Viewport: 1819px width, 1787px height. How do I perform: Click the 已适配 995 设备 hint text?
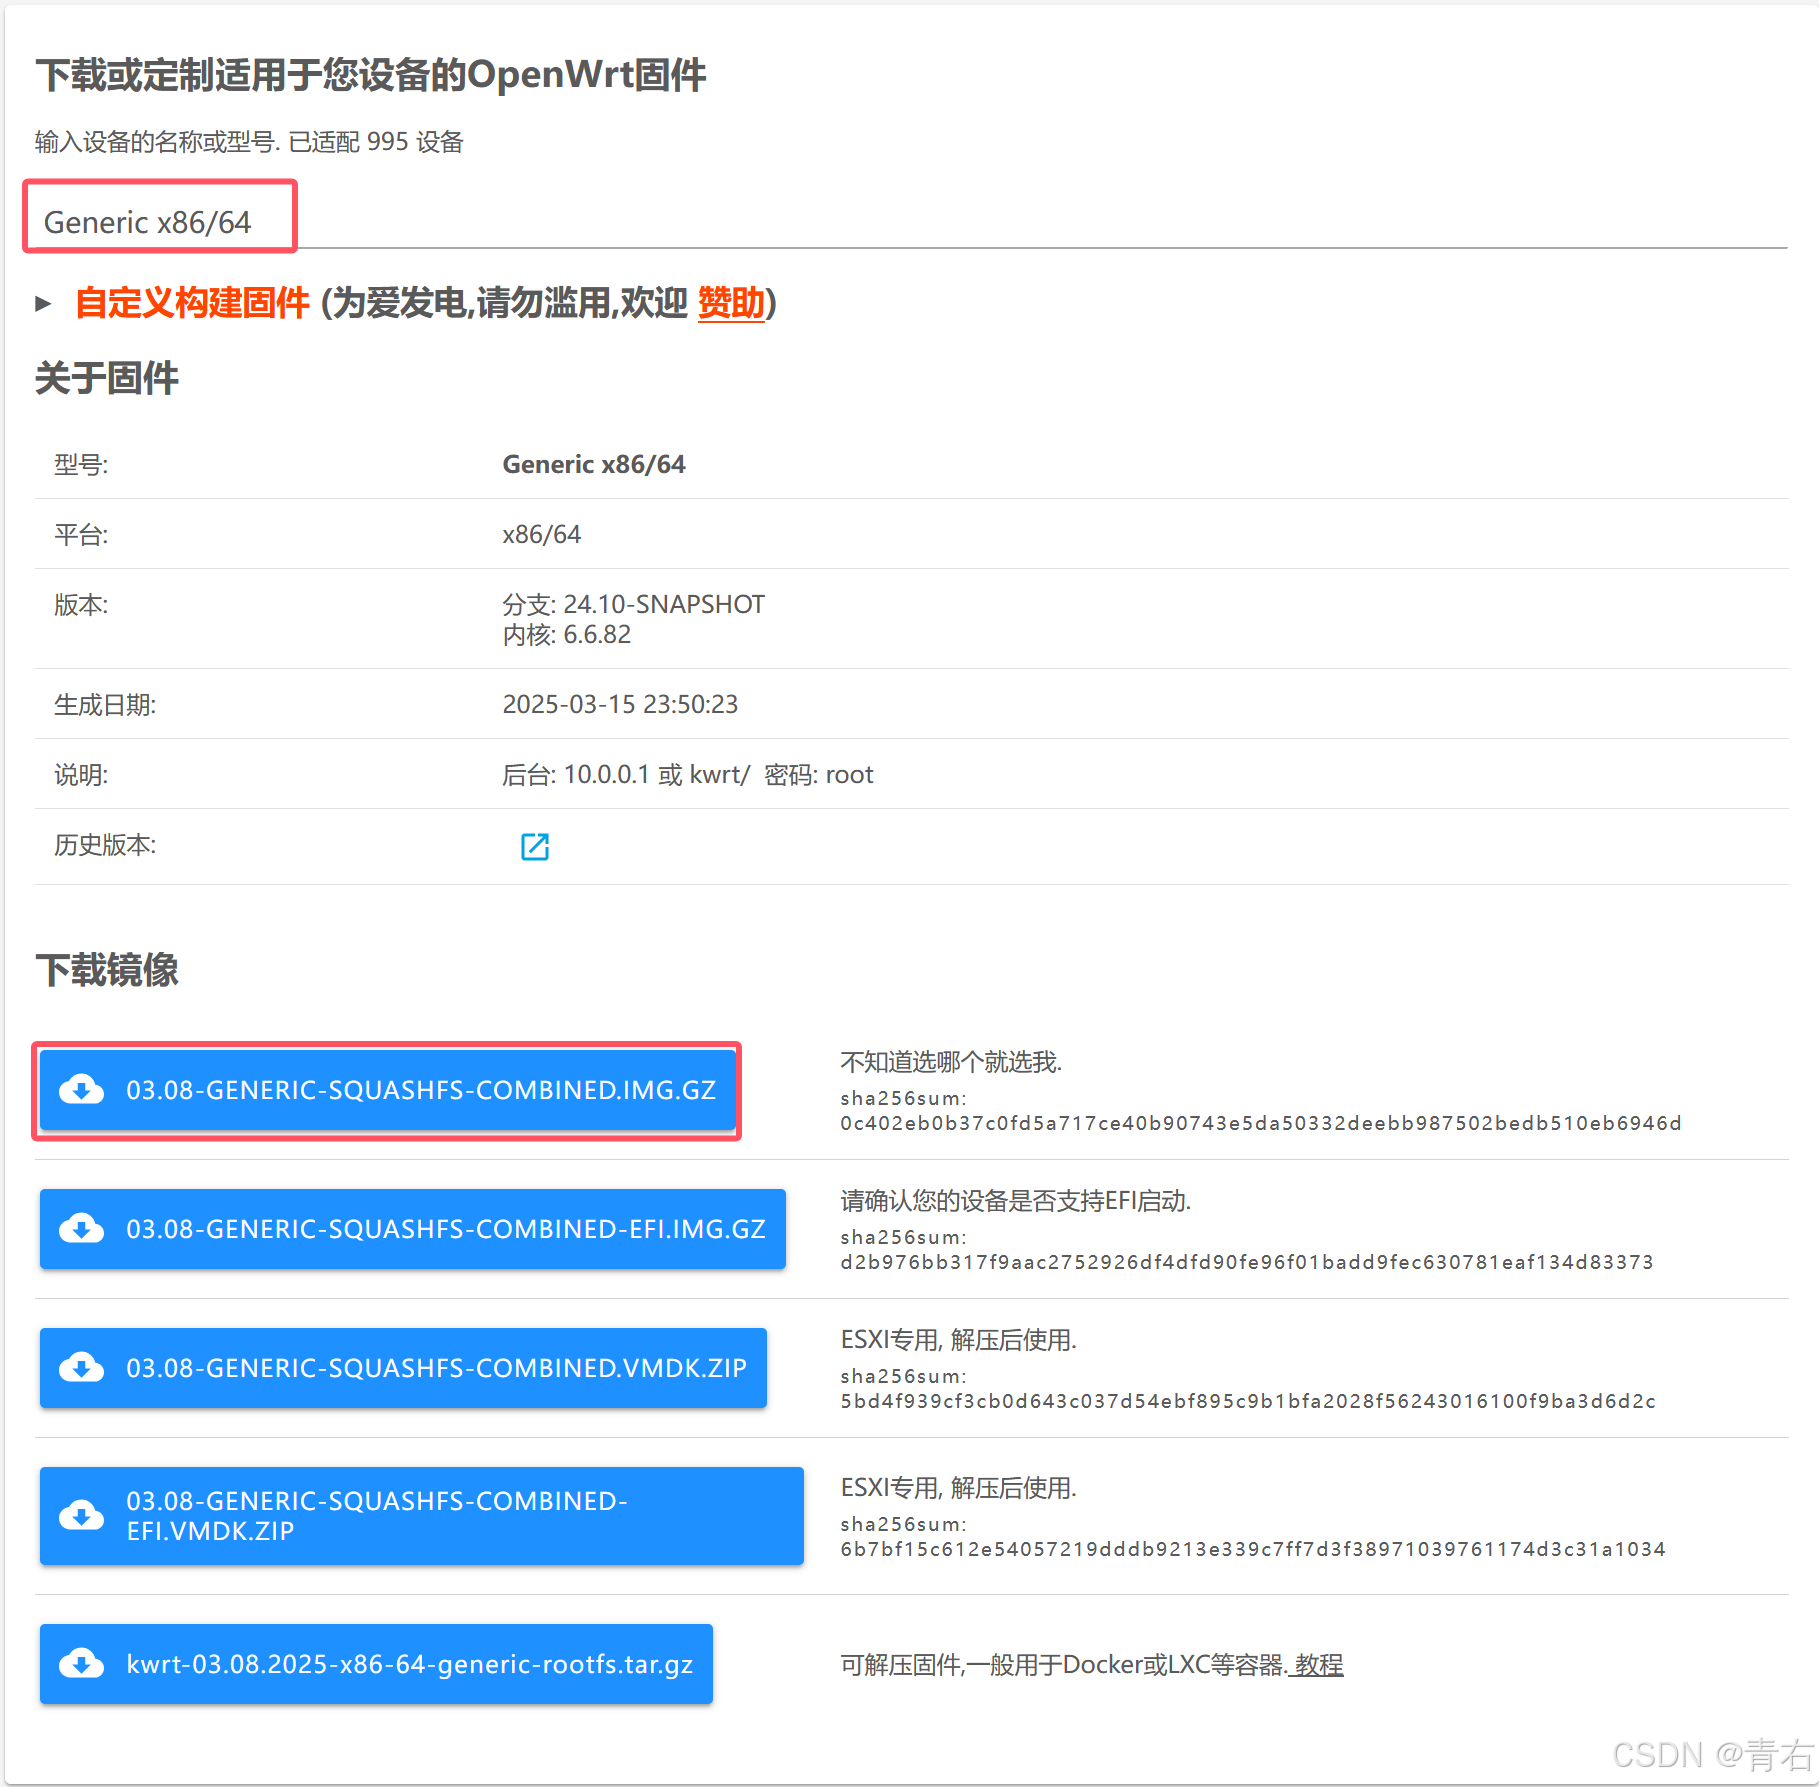pos(376,142)
